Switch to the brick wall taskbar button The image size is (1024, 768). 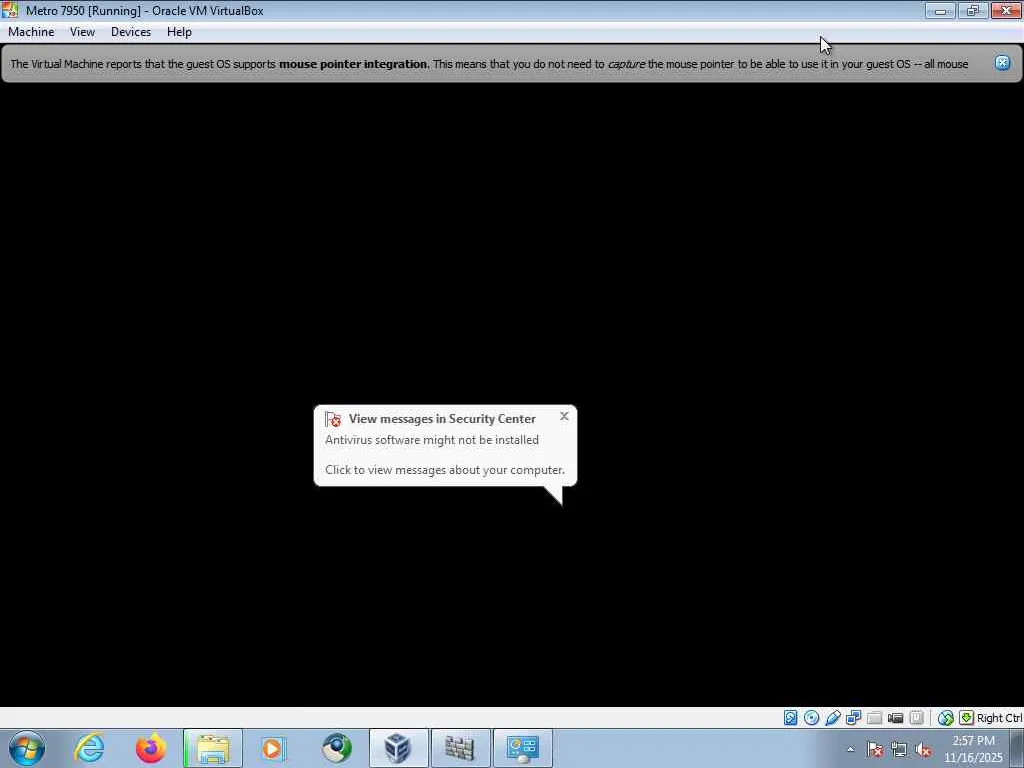click(x=460, y=748)
